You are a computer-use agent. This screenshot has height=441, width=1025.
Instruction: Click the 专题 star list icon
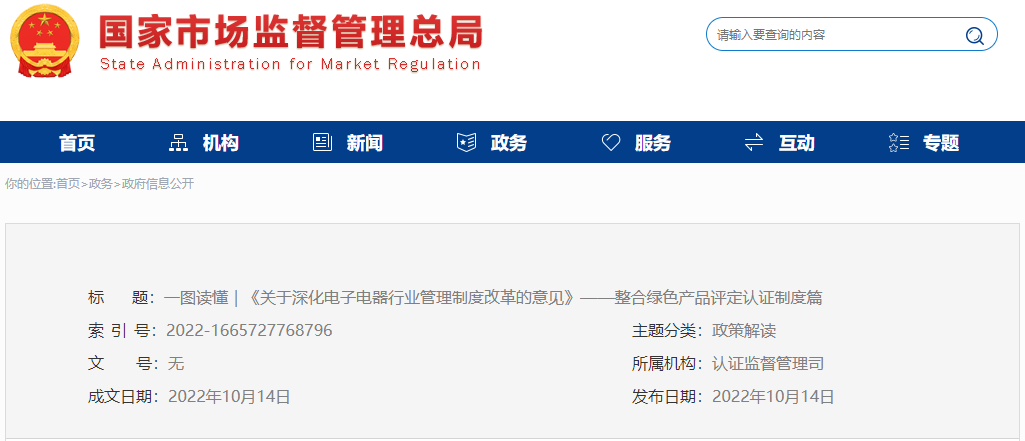tap(899, 142)
